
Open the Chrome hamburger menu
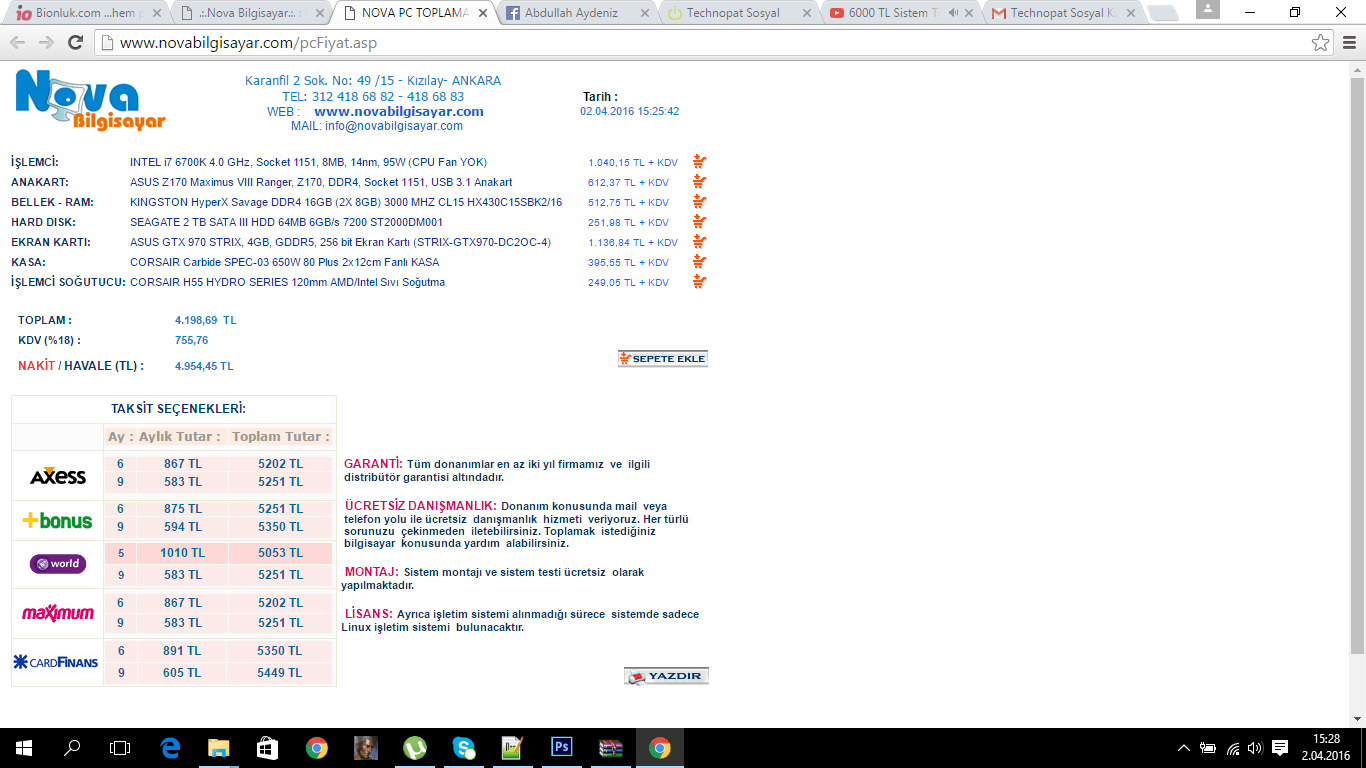coord(1348,43)
